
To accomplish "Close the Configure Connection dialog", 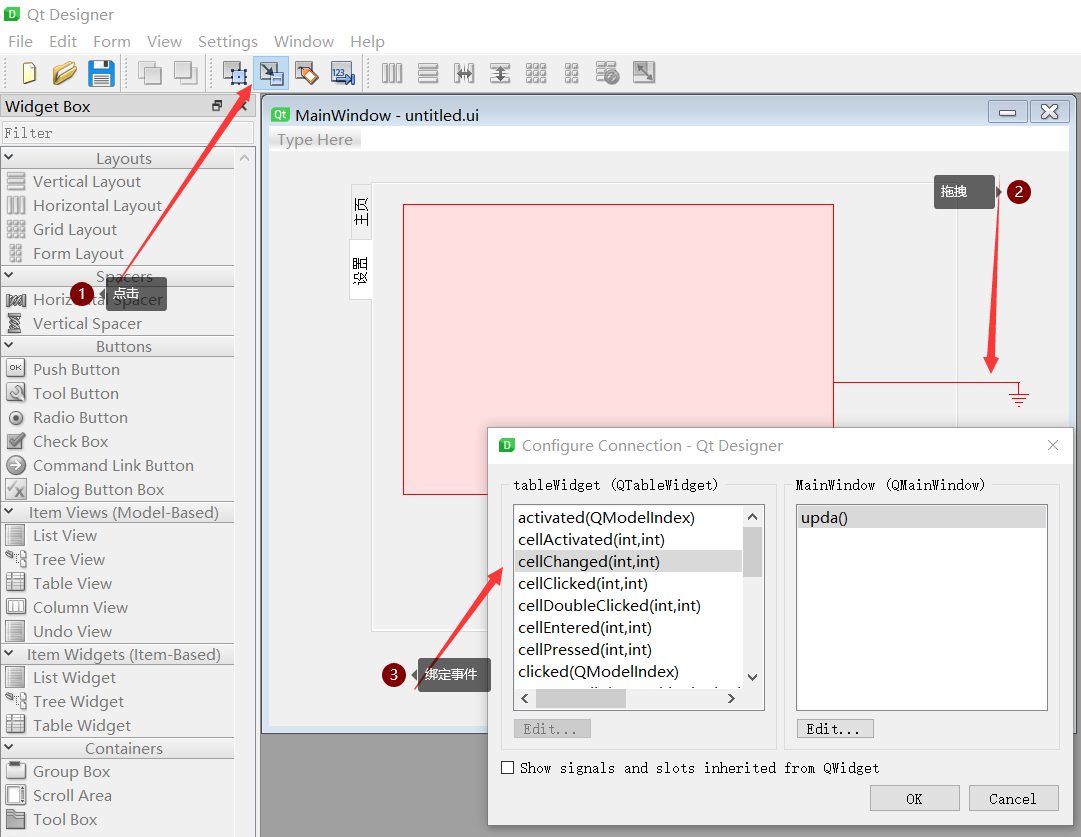I will tap(1053, 445).
